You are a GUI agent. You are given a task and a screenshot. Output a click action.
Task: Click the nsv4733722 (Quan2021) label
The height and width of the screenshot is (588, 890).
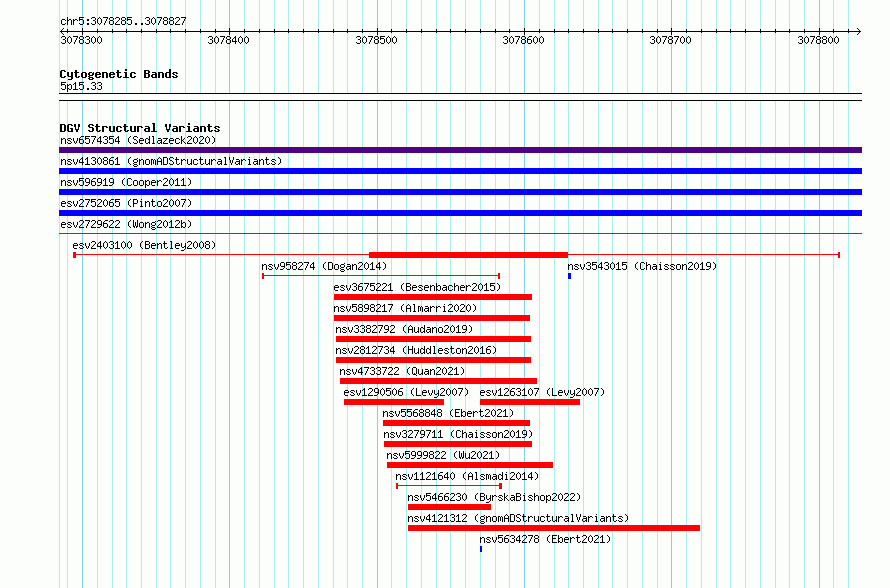tap(402, 371)
